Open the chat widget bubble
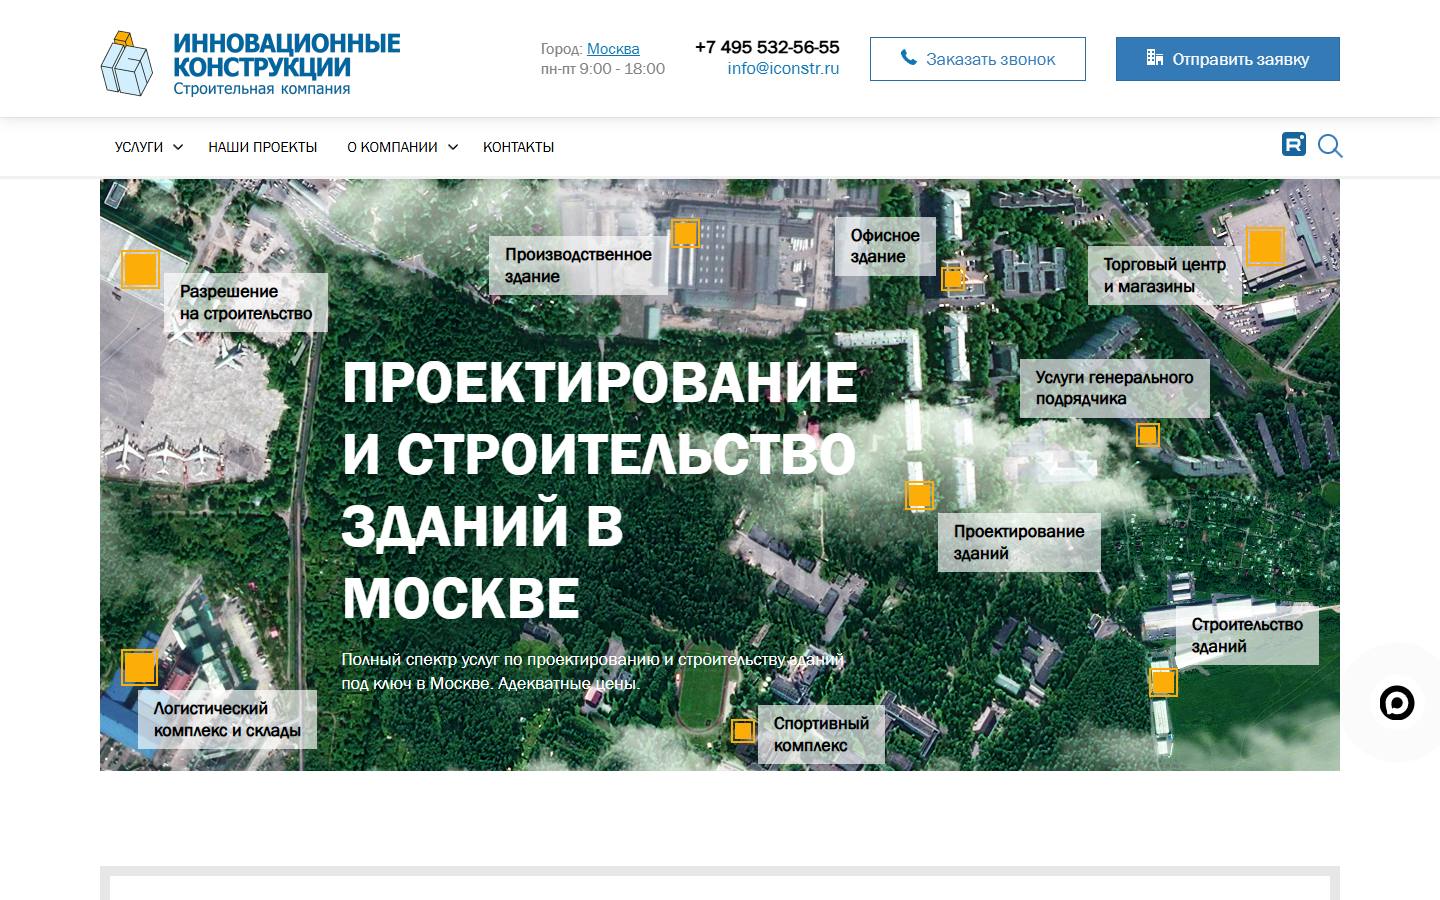The height and width of the screenshot is (900, 1440). coord(1397,703)
